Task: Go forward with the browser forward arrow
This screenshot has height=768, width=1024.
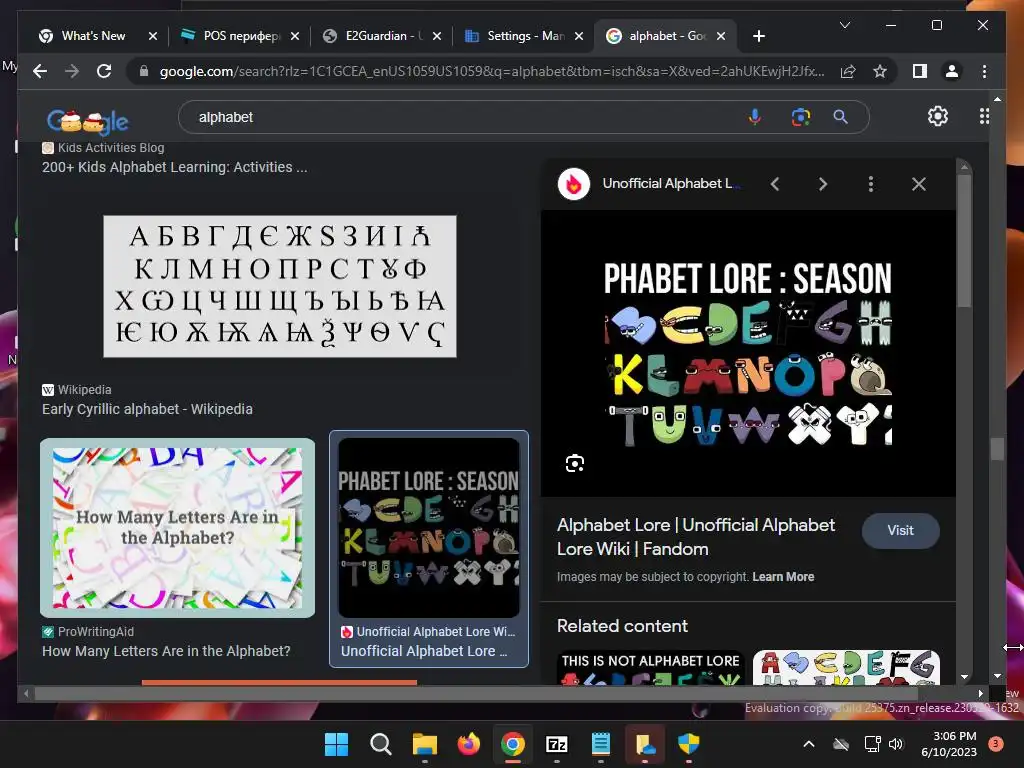Action: coord(72,71)
